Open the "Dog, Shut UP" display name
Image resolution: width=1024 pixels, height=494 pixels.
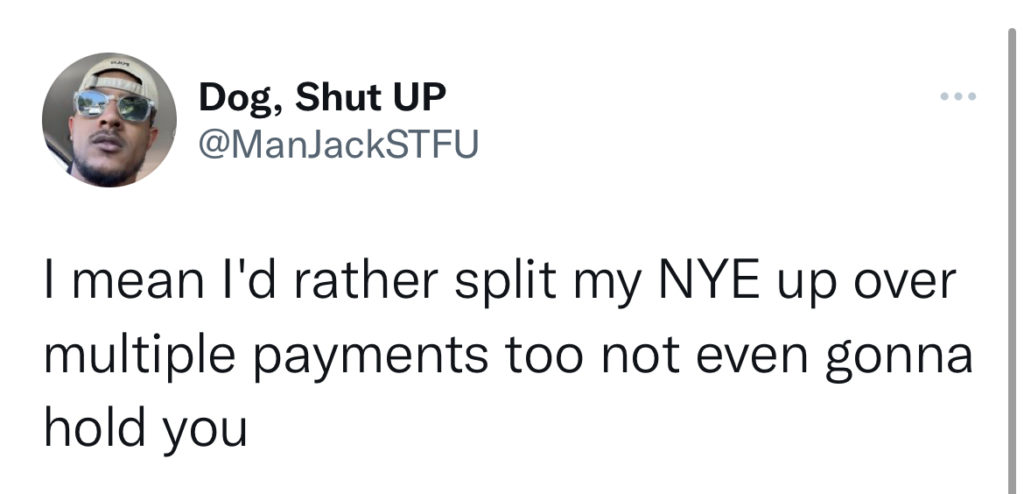pyautogui.click(x=322, y=99)
